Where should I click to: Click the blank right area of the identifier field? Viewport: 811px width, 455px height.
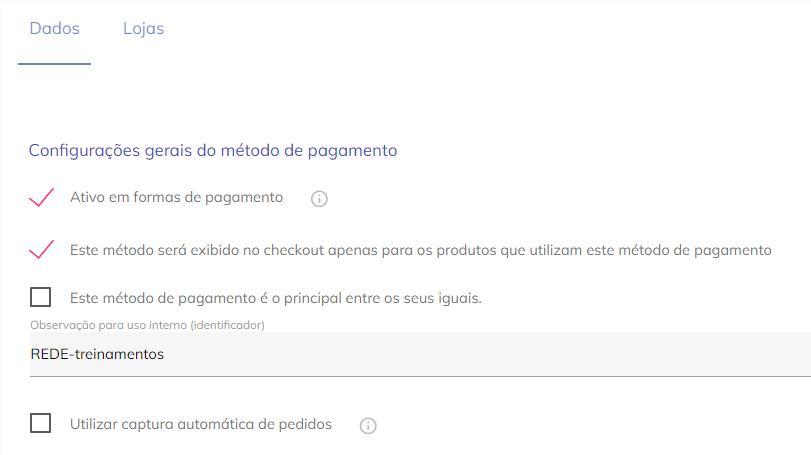[x=517, y=354]
